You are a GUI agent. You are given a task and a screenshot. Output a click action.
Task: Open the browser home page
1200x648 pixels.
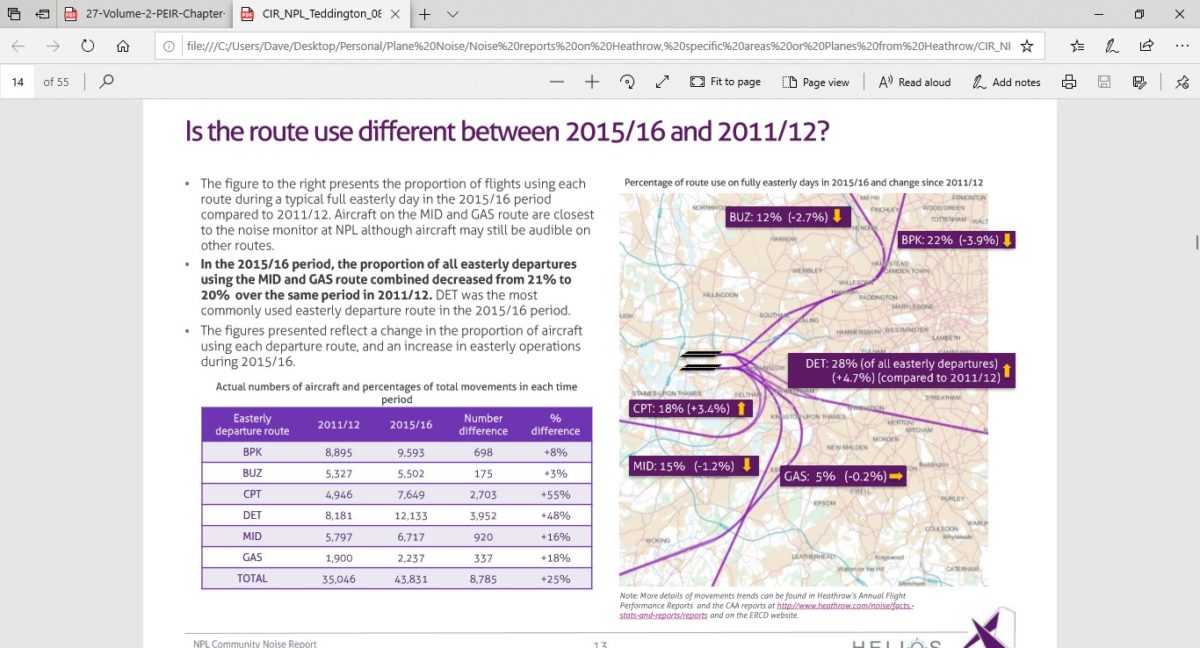[x=123, y=46]
